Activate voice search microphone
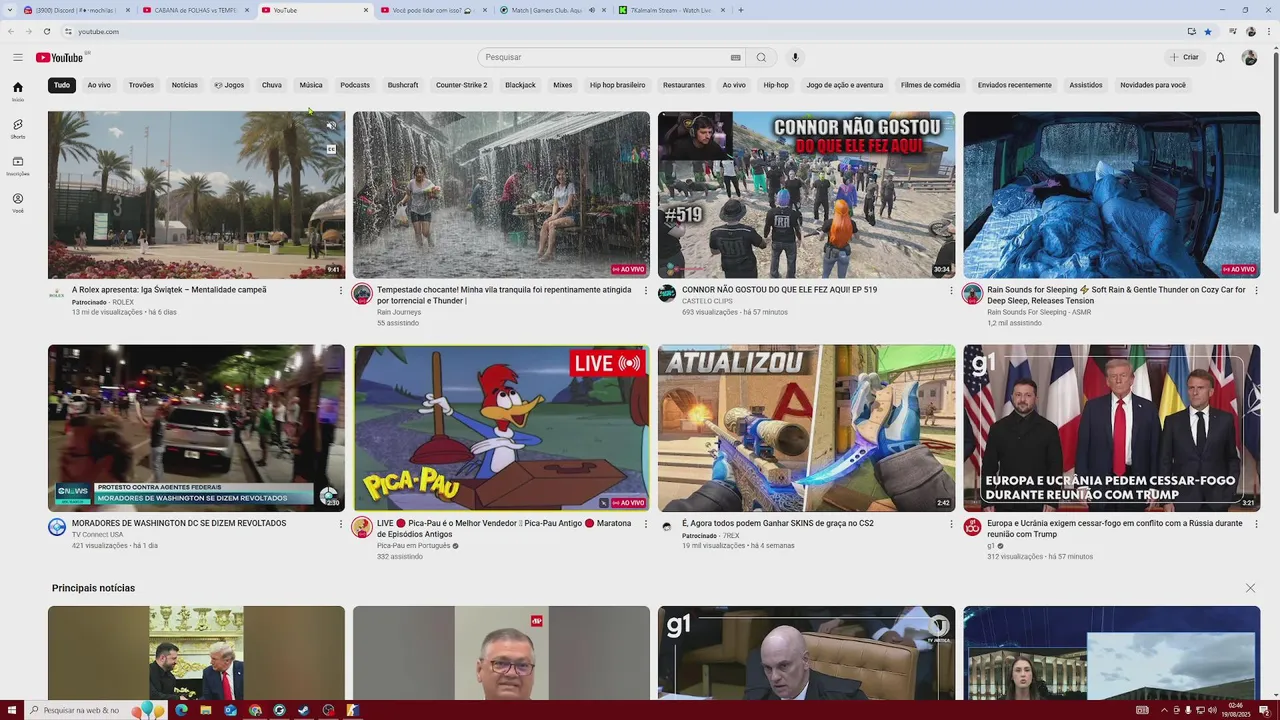 (795, 57)
